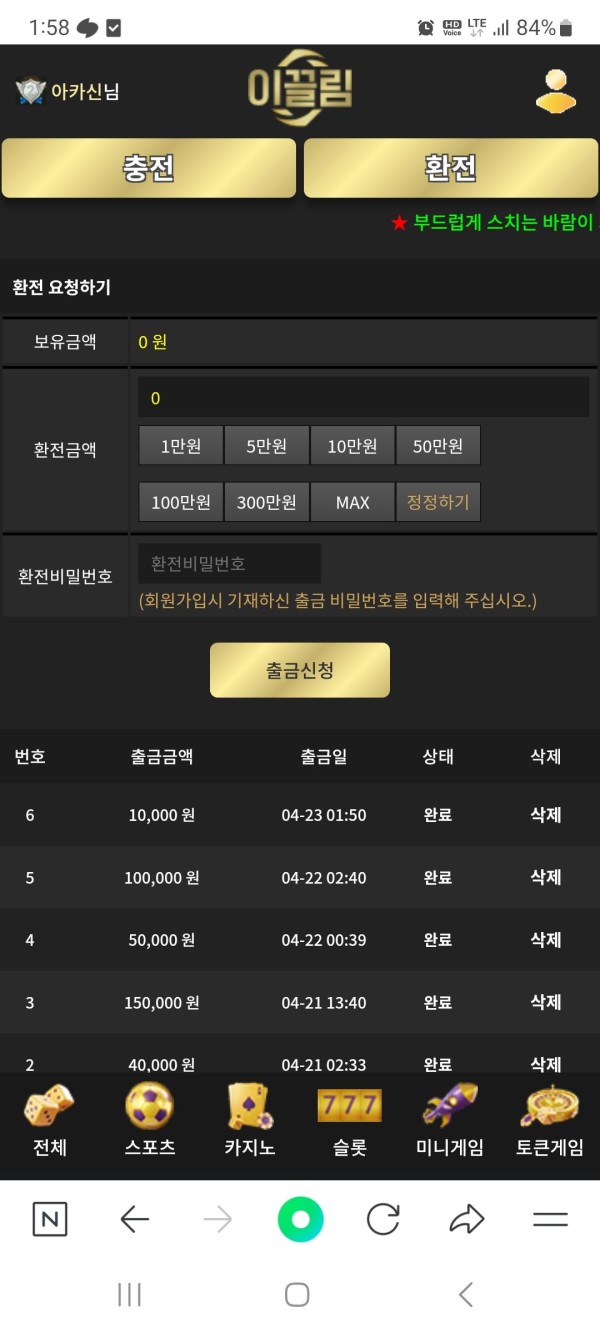The width and height of the screenshot is (600, 1333).
Task: Open the 스포츠 soccer ball icon
Action: (150, 1108)
